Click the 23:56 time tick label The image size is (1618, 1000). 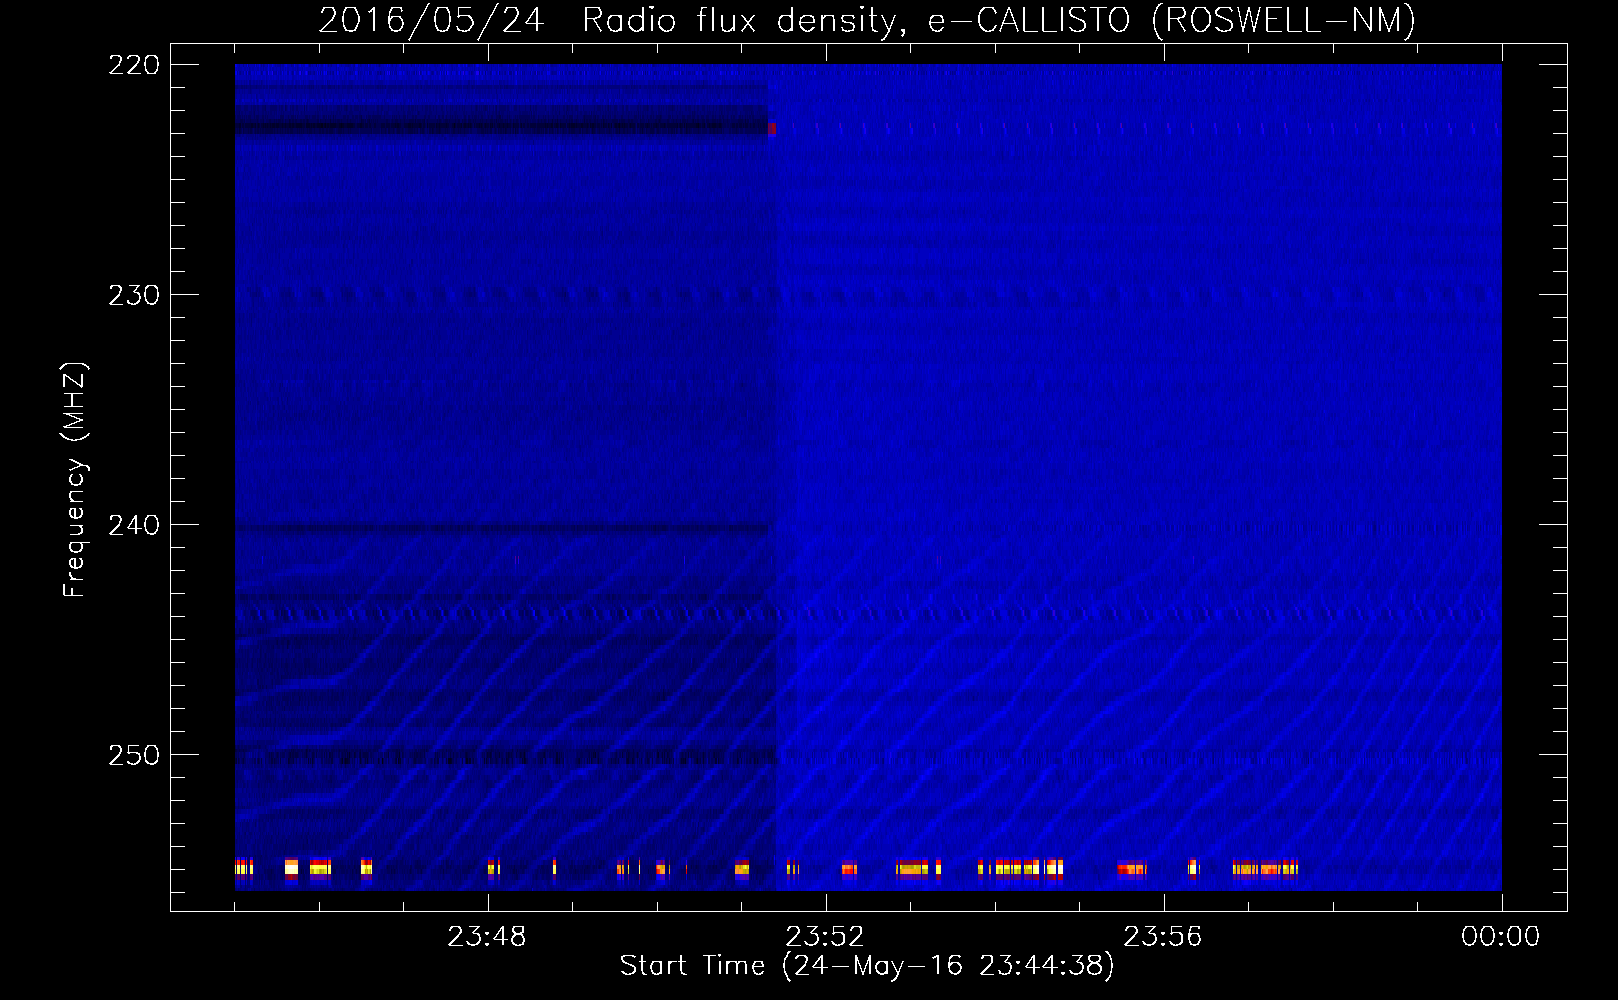pyautogui.click(x=1163, y=937)
